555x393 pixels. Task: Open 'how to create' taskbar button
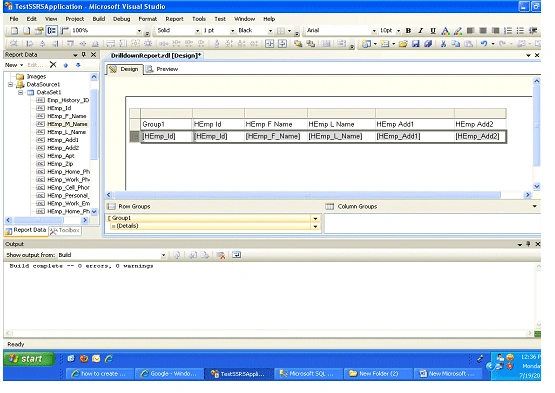click(x=99, y=374)
